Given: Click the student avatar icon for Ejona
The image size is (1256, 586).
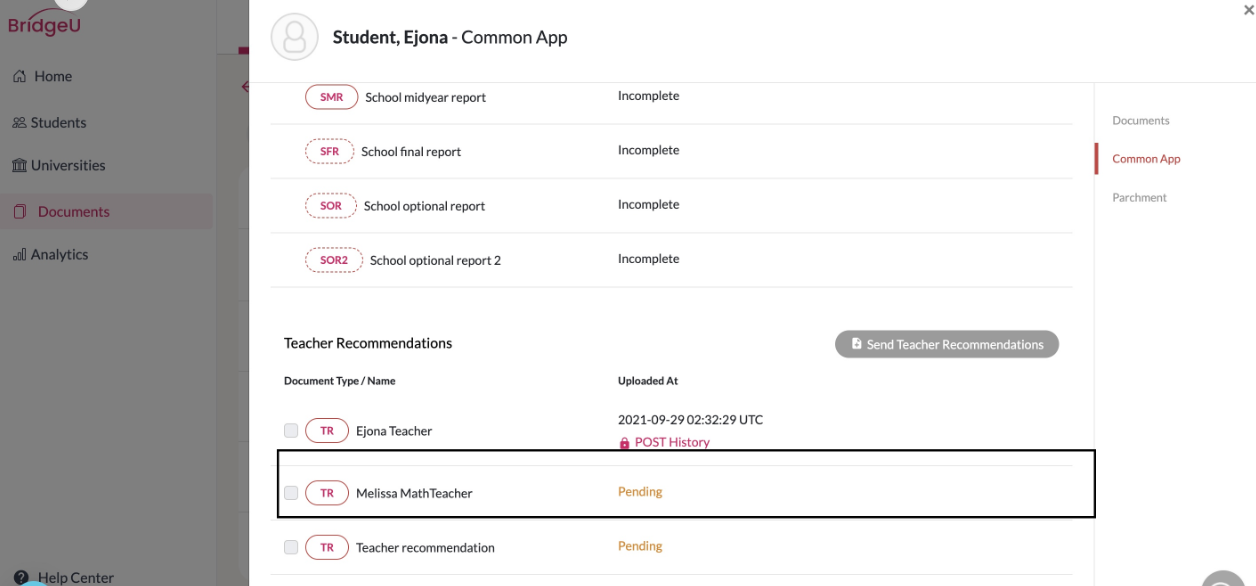Looking at the screenshot, I should pyautogui.click(x=294, y=38).
